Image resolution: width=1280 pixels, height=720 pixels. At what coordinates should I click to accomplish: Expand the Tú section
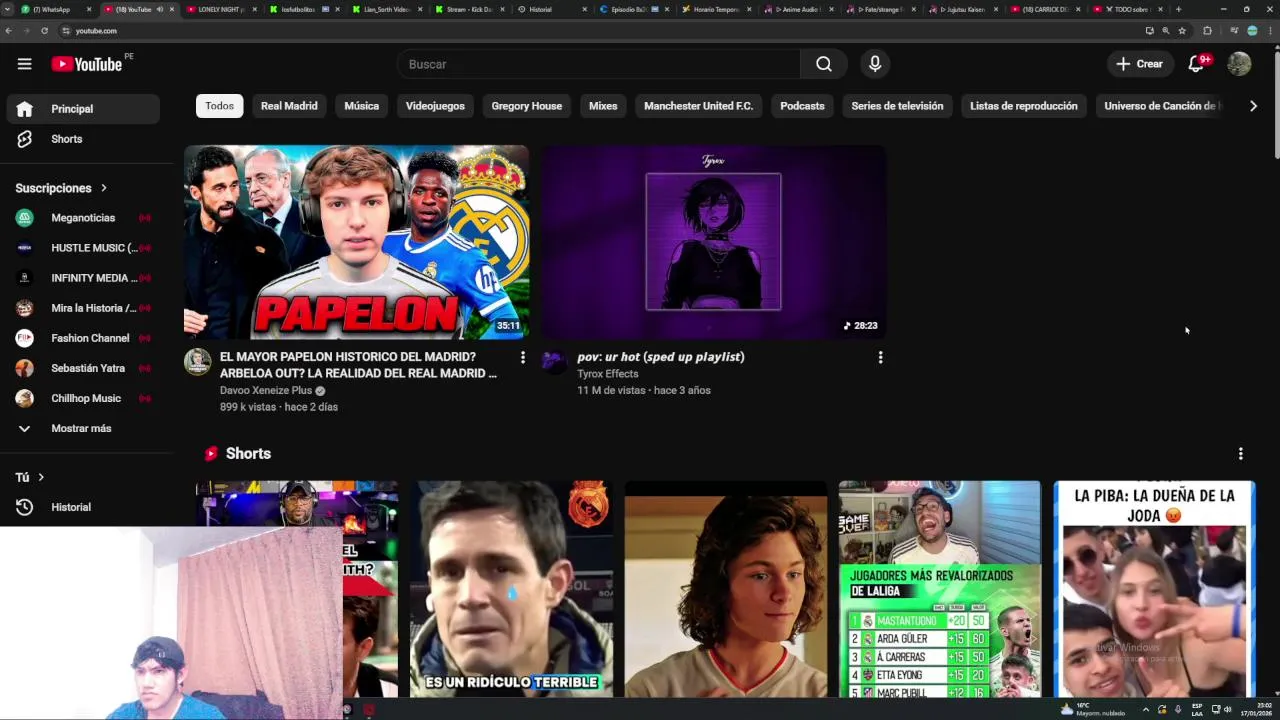(x=30, y=477)
